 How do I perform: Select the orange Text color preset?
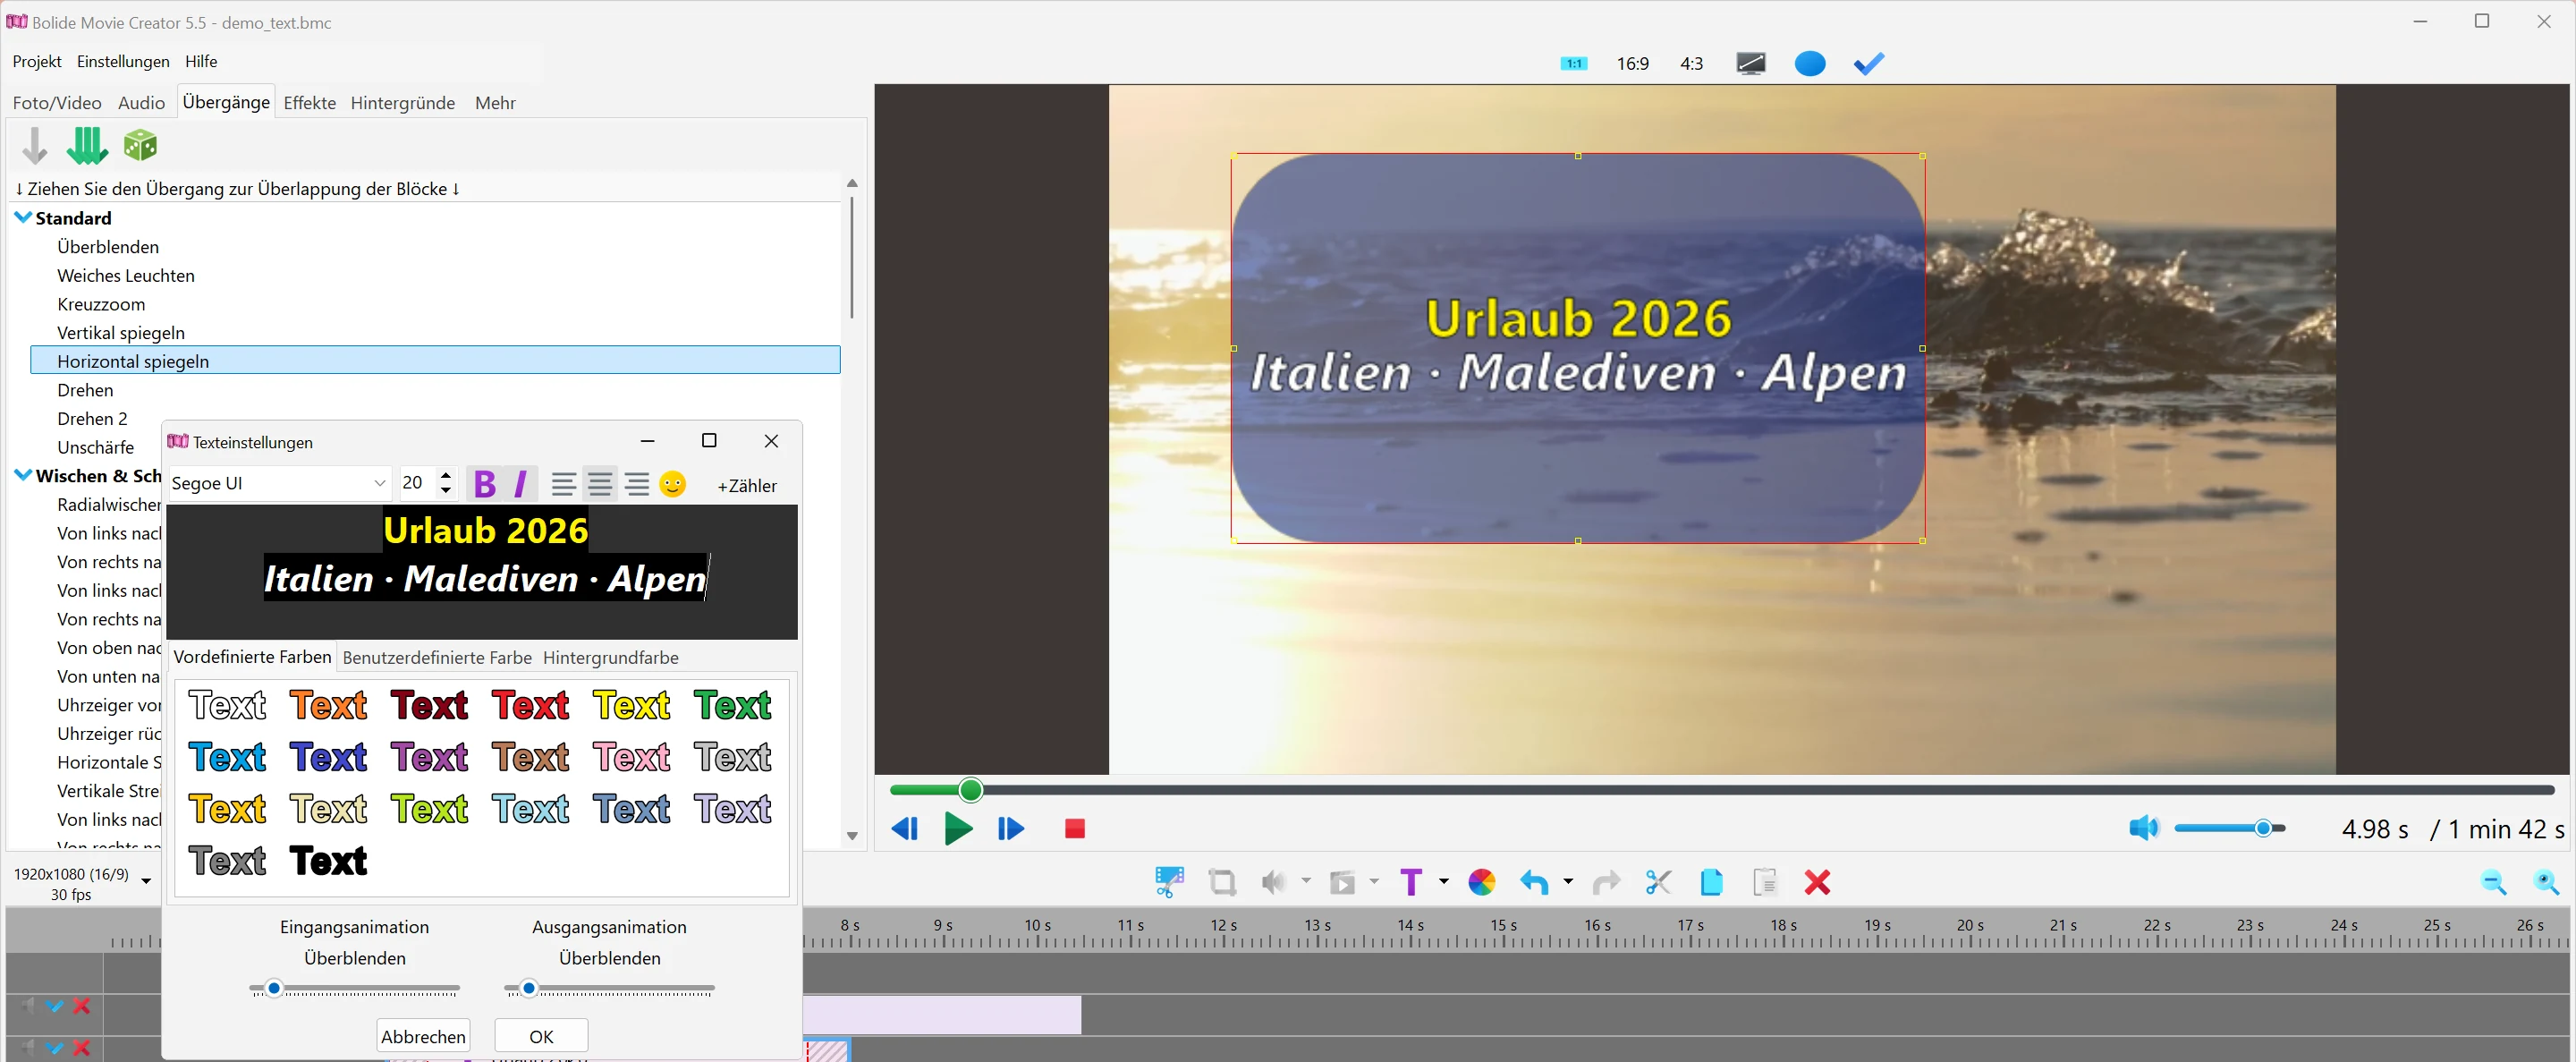(x=329, y=706)
